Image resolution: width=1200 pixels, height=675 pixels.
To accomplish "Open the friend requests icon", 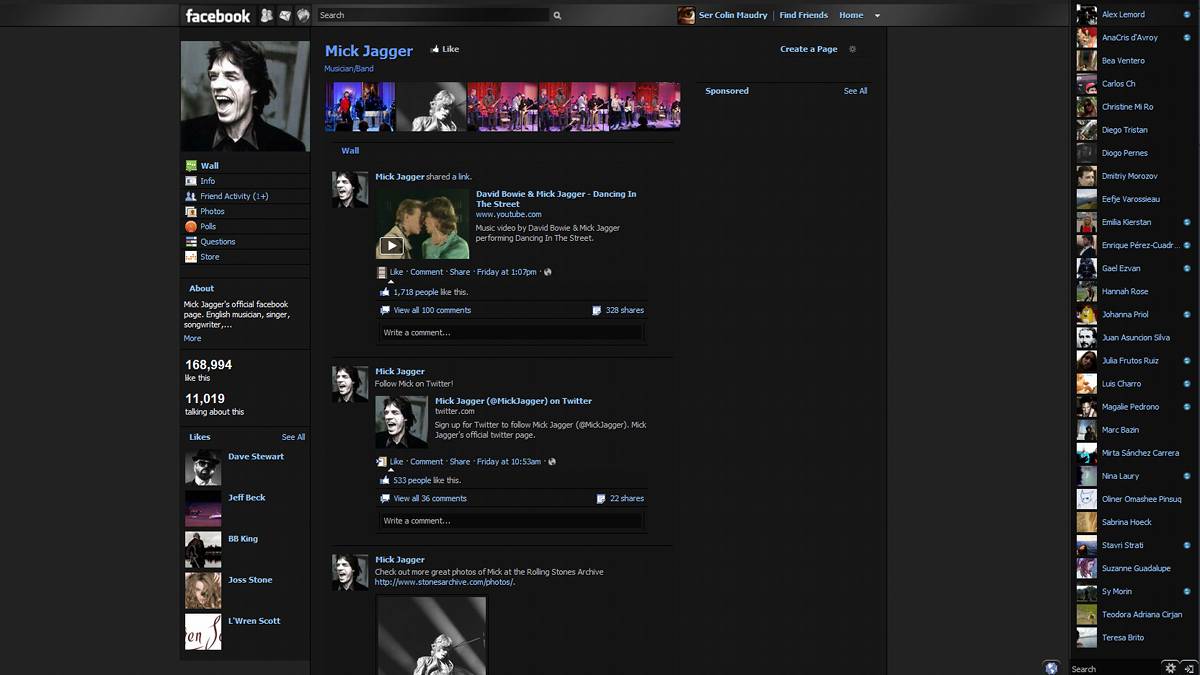I will tap(266, 15).
